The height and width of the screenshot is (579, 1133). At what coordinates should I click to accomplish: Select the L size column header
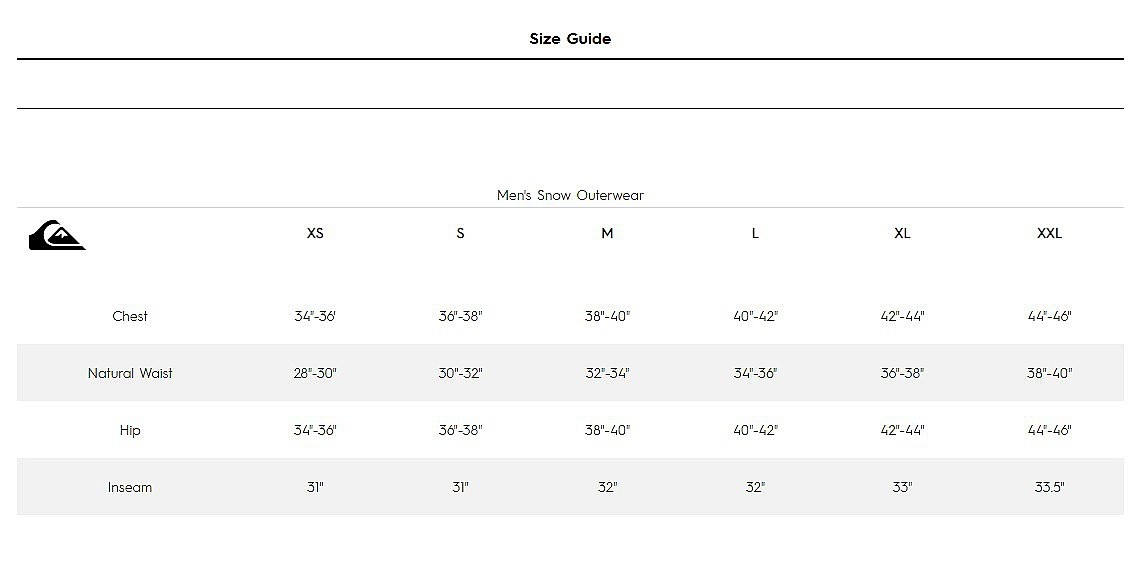tap(755, 233)
